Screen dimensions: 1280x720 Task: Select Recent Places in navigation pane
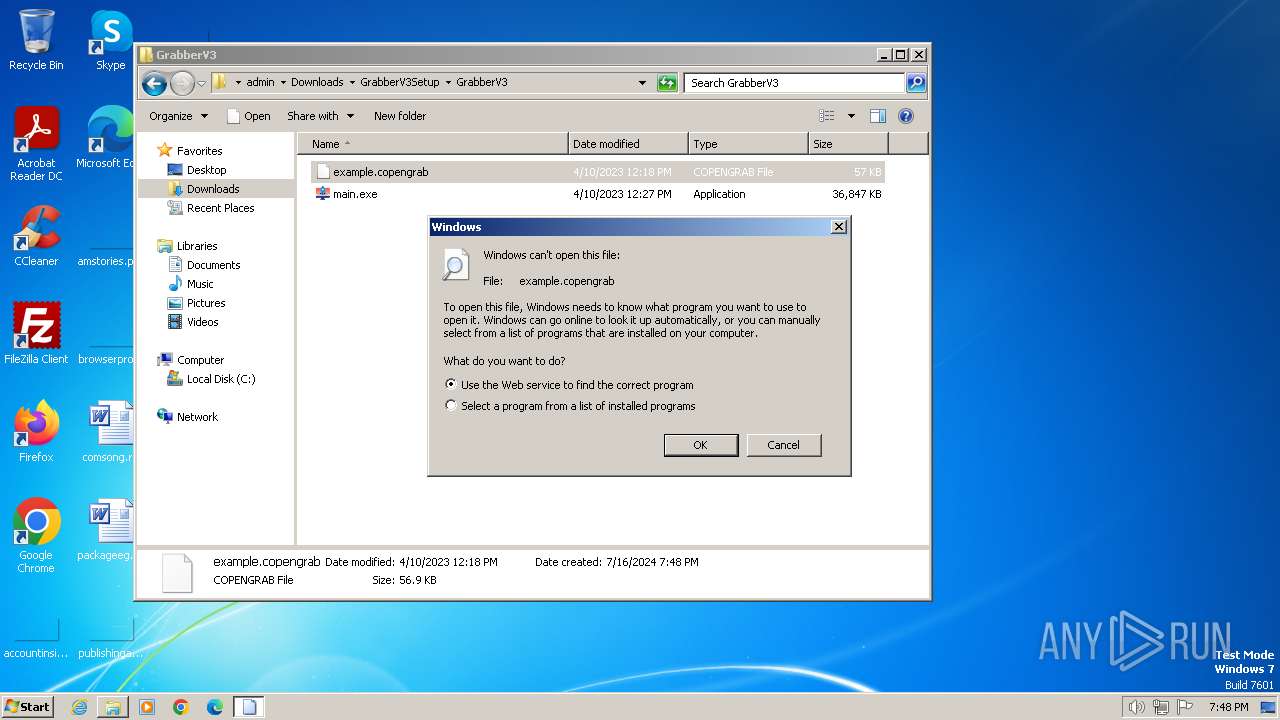pos(220,208)
